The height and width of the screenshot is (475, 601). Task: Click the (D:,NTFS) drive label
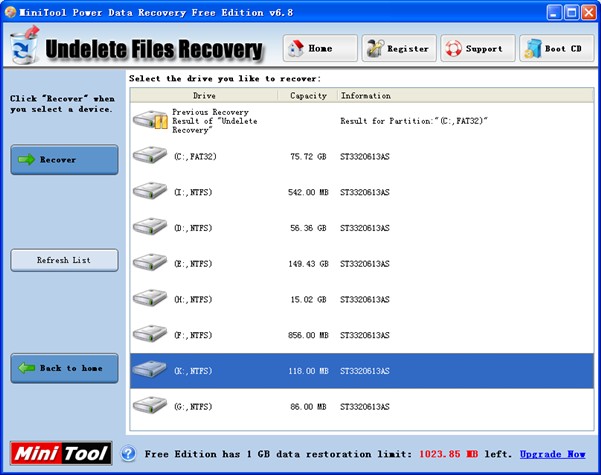pyautogui.click(x=193, y=228)
